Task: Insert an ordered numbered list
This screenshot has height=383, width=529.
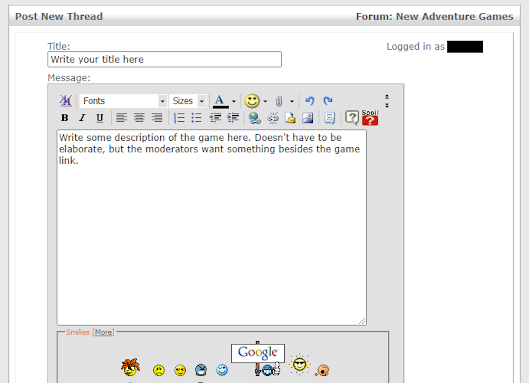Action: [x=179, y=118]
